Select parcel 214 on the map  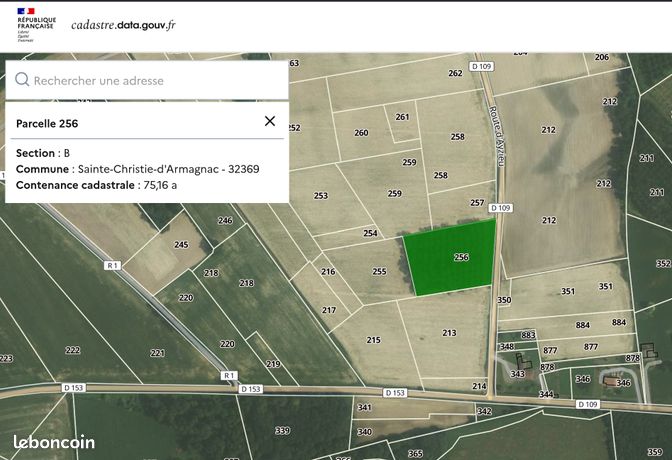click(479, 386)
